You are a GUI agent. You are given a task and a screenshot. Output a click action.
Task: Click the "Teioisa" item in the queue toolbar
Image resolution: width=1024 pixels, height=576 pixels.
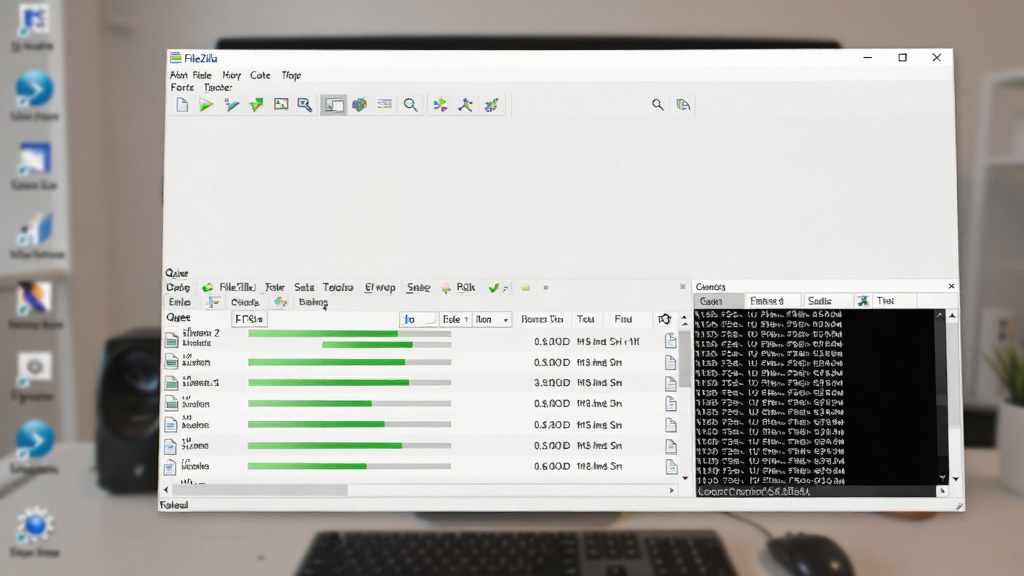click(x=338, y=287)
